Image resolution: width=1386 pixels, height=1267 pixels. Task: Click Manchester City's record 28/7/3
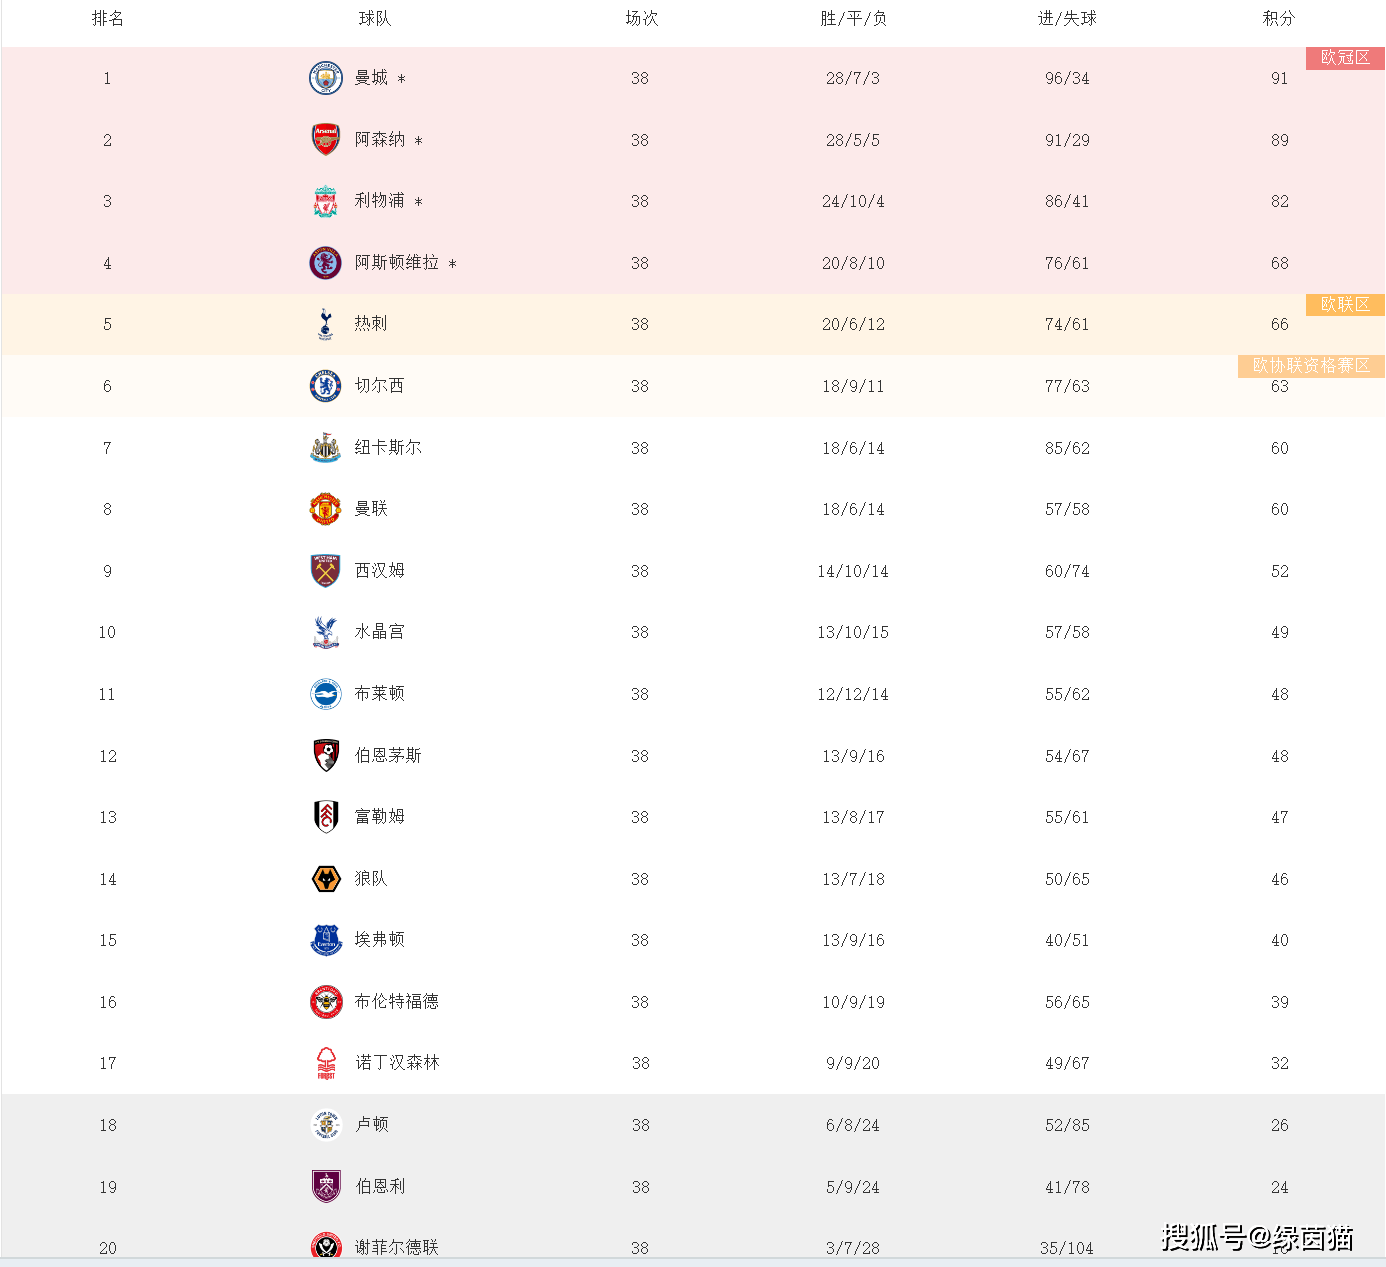[x=853, y=79]
